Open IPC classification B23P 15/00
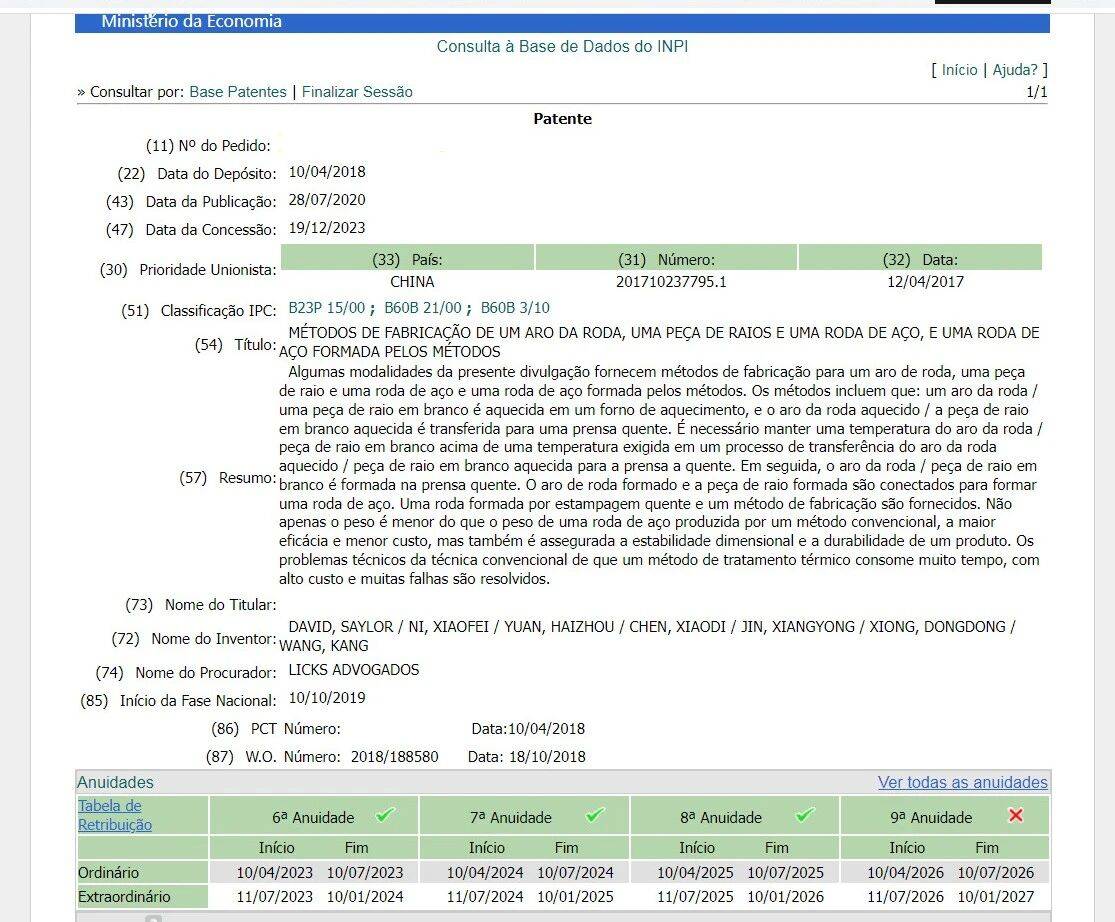The image size is (1115, 922). [326, 308]
